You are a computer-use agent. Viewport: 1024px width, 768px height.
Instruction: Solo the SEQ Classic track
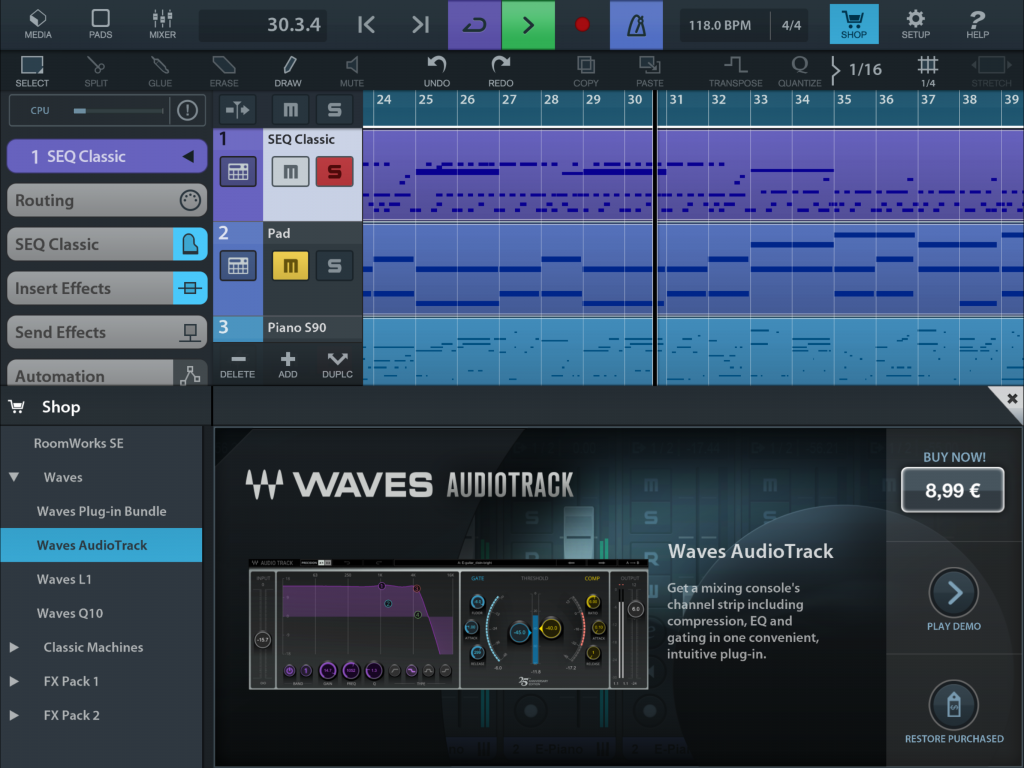[x=335, y=171]
